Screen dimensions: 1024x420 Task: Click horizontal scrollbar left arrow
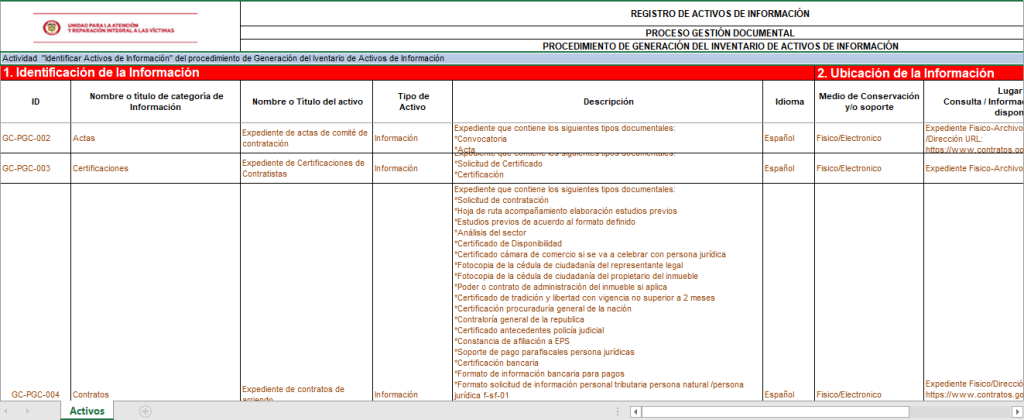pyautogui.click(x=635, y=412)
